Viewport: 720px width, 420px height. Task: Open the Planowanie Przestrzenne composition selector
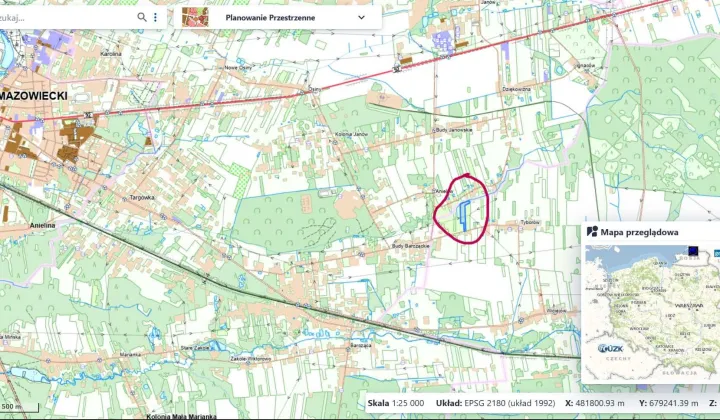[278, 17]
